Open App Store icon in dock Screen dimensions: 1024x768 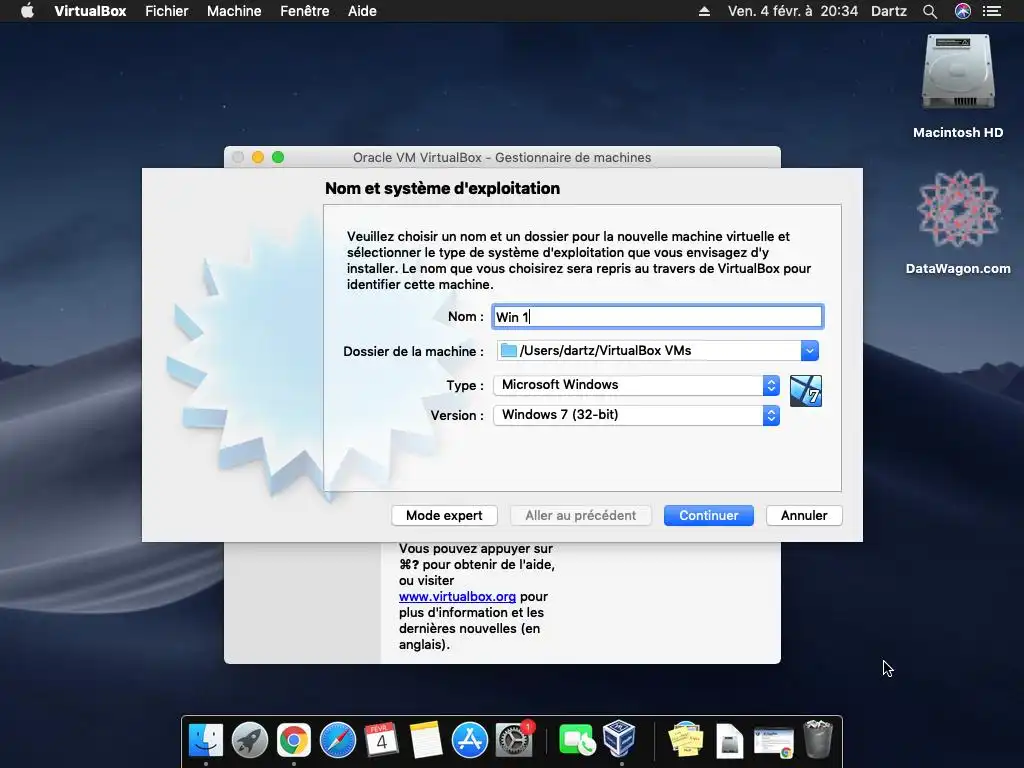470,740
